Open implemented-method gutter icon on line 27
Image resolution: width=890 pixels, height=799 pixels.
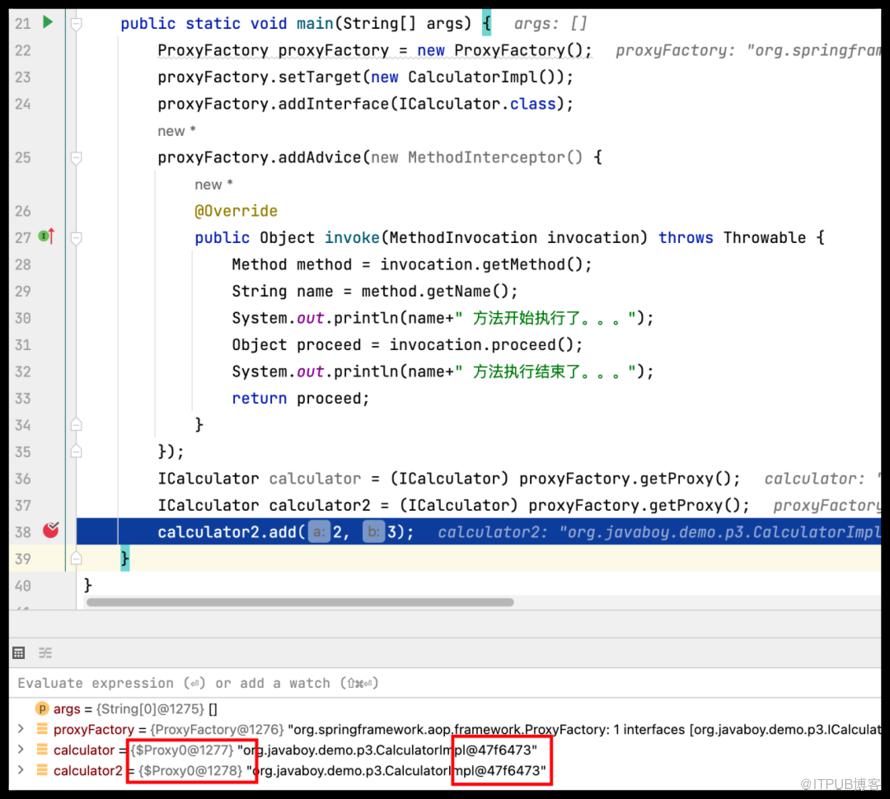tap(47, 236)
